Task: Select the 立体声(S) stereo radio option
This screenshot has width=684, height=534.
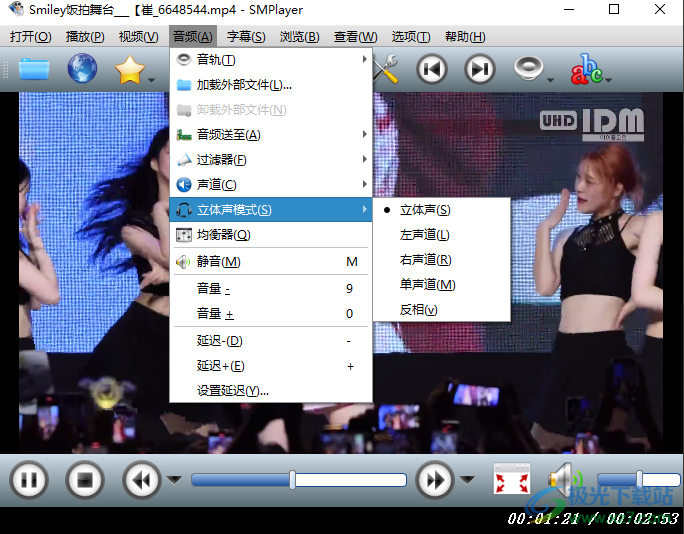Action: pyautogui.click(x=424, y=210)
